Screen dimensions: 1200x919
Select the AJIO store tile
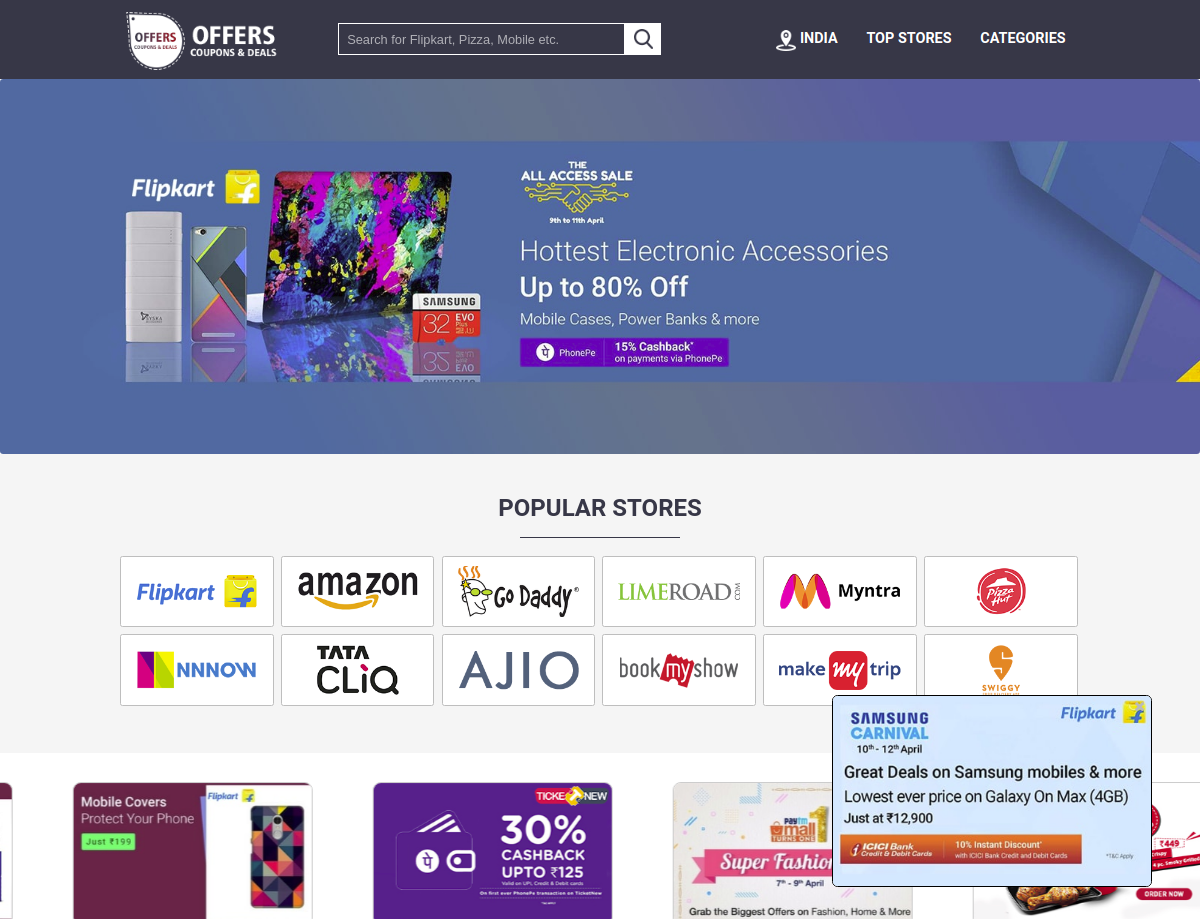point(518,670)
